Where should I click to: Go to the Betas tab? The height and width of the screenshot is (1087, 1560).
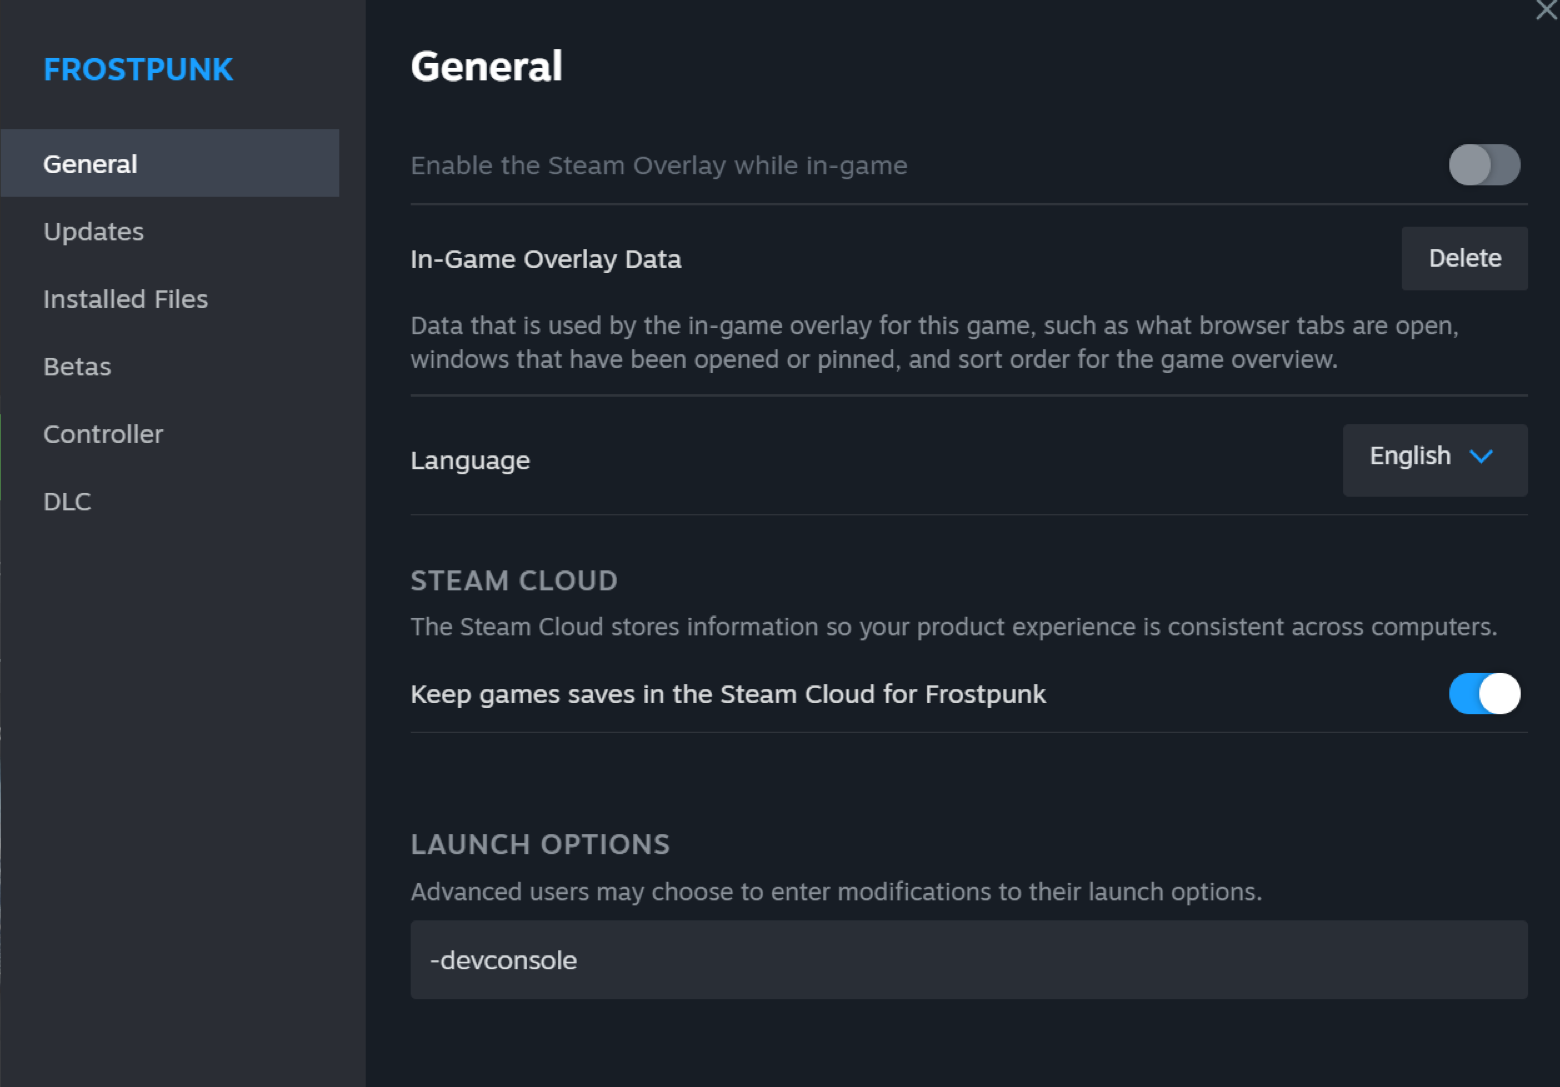[77, 367]
